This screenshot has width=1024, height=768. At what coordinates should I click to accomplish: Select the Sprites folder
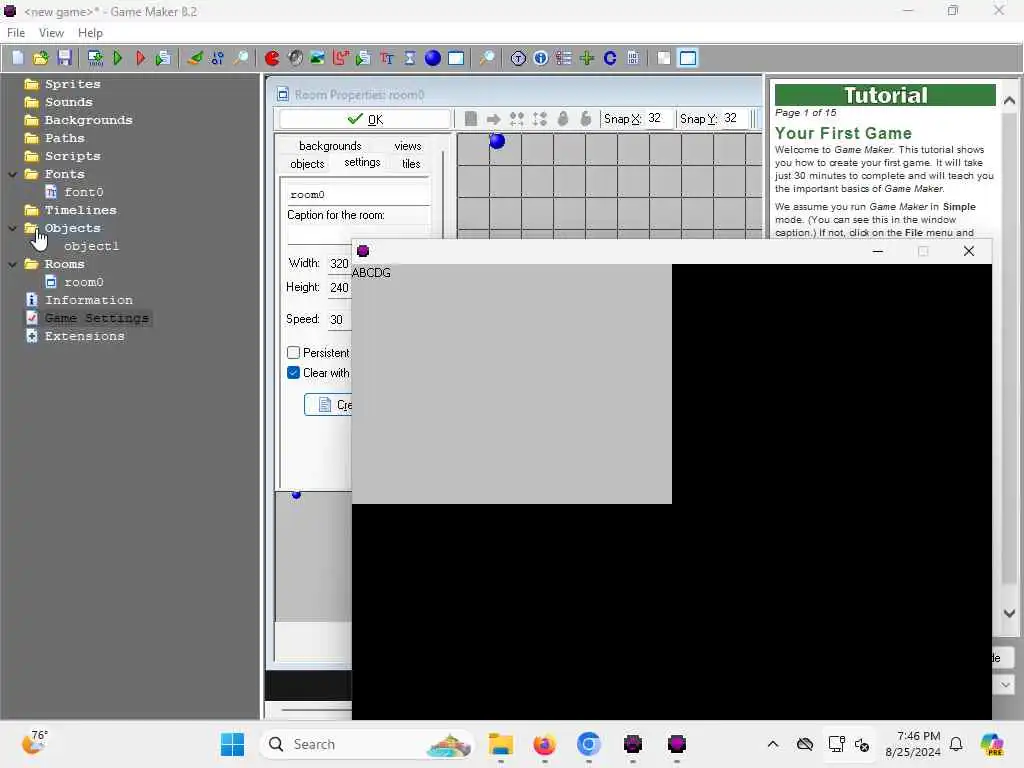click(72, 84)
